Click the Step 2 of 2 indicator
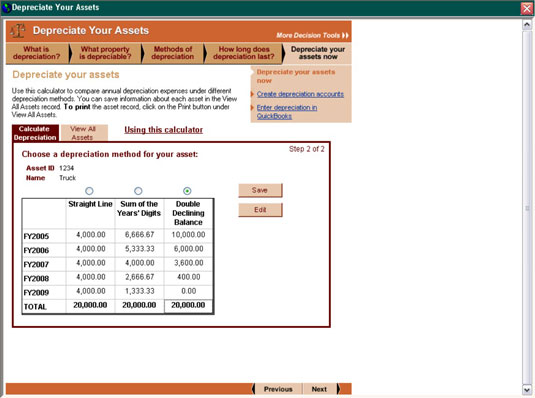 coord(307,149)
